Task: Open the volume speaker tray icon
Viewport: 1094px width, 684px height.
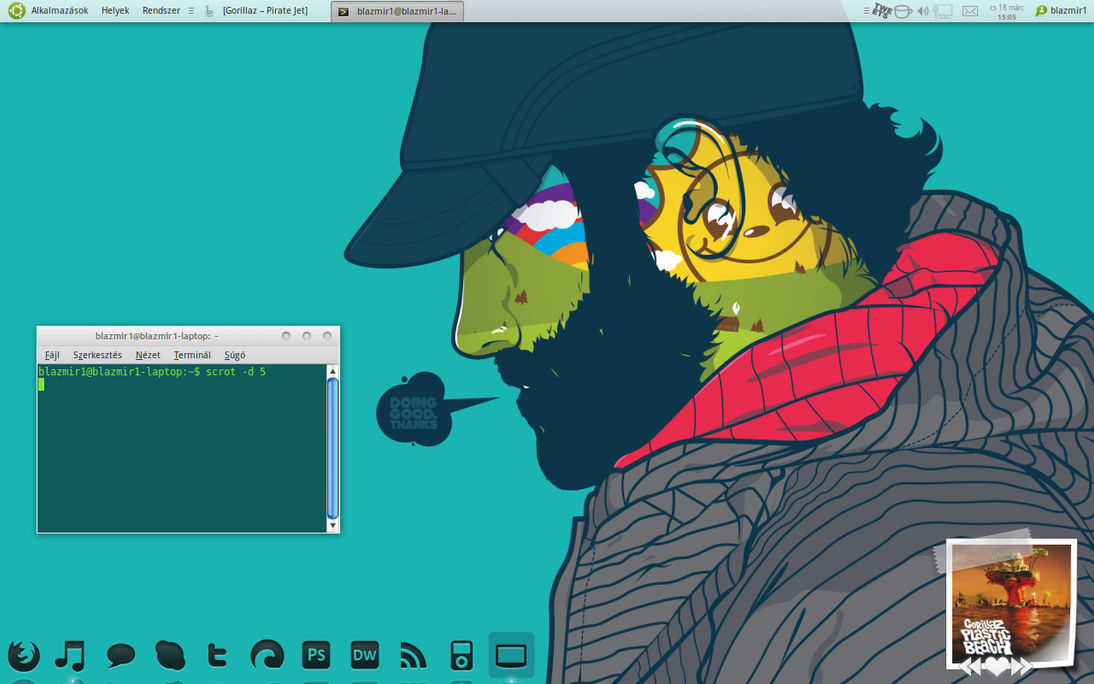Action: click(x=923, y=11)
